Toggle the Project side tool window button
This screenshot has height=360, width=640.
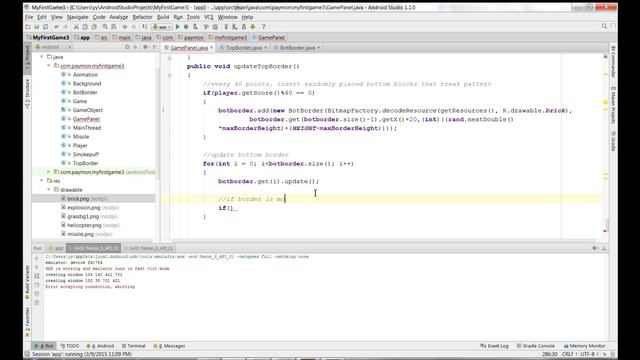(x=27, y=57)
